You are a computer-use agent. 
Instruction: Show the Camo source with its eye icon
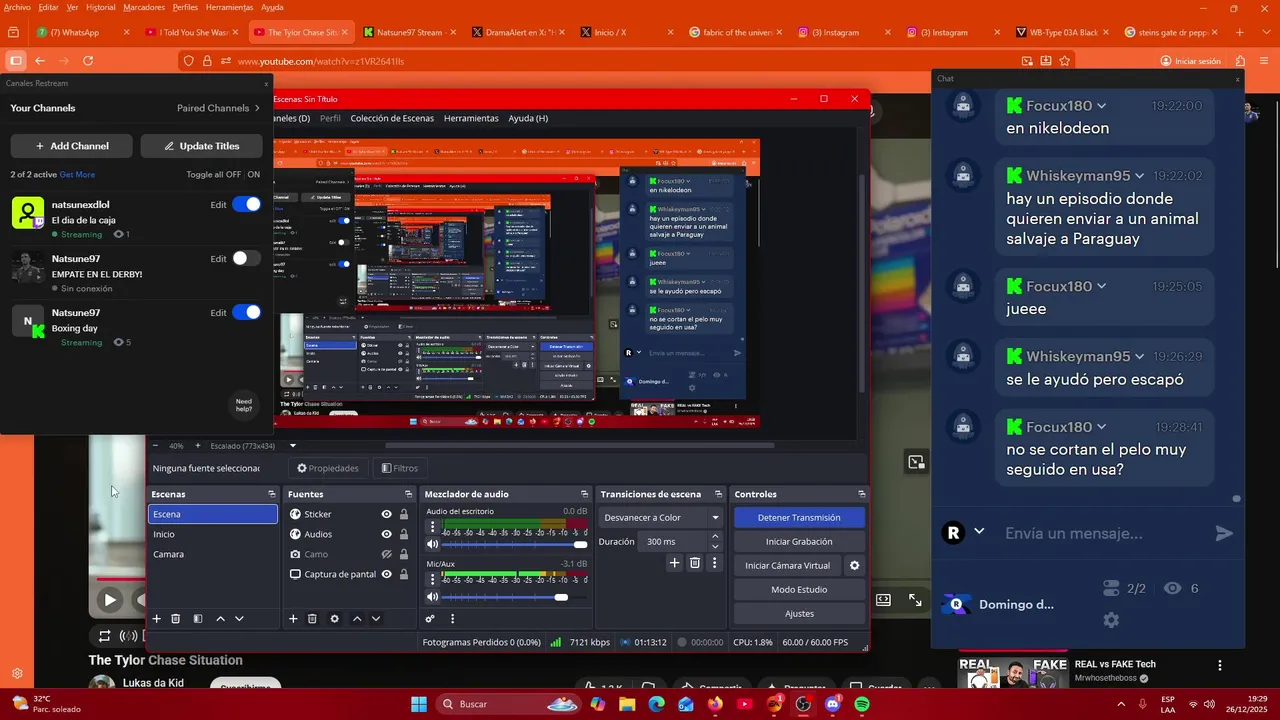click(x=386, y=554)
